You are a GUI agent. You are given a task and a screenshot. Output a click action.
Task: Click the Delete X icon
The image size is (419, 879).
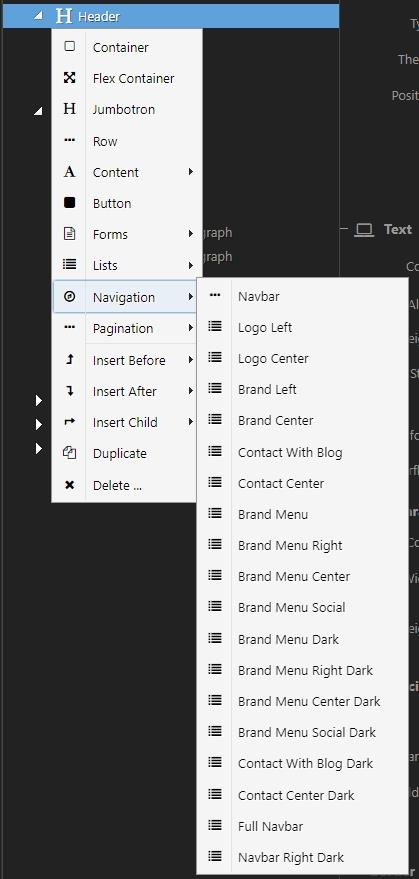coord(70,485)
